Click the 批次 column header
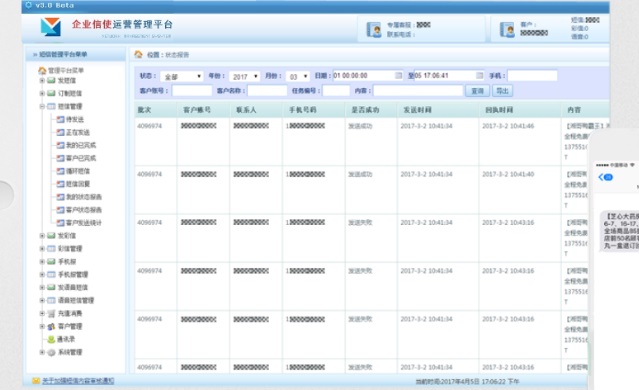The width and height of the screenshot is (639, 390). tap(144, 110)
